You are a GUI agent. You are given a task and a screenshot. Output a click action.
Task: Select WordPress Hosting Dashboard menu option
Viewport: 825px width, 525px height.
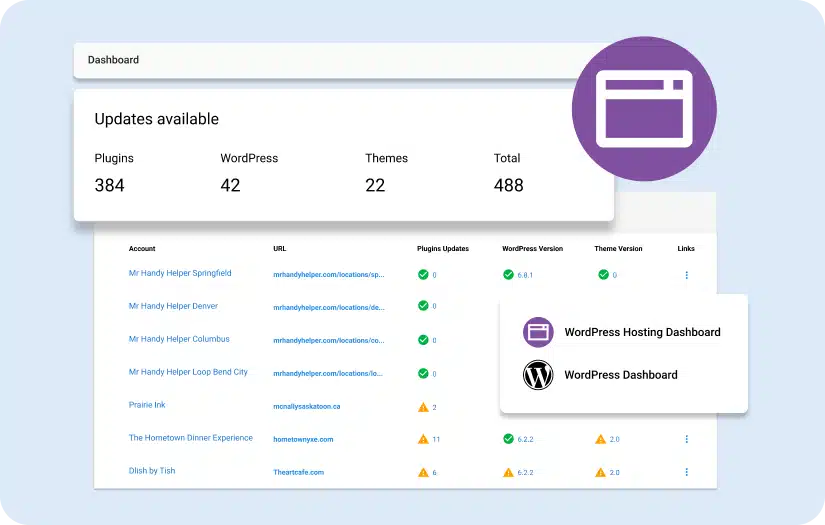[x=642, y=332]
